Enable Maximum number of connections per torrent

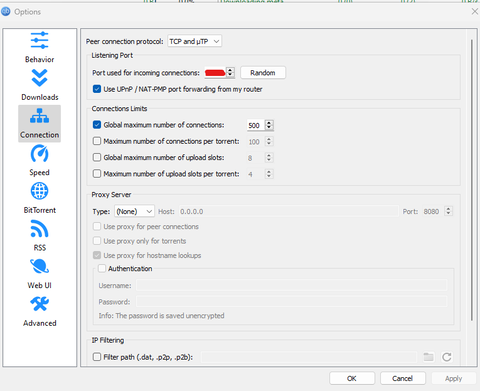pos(97,141)
